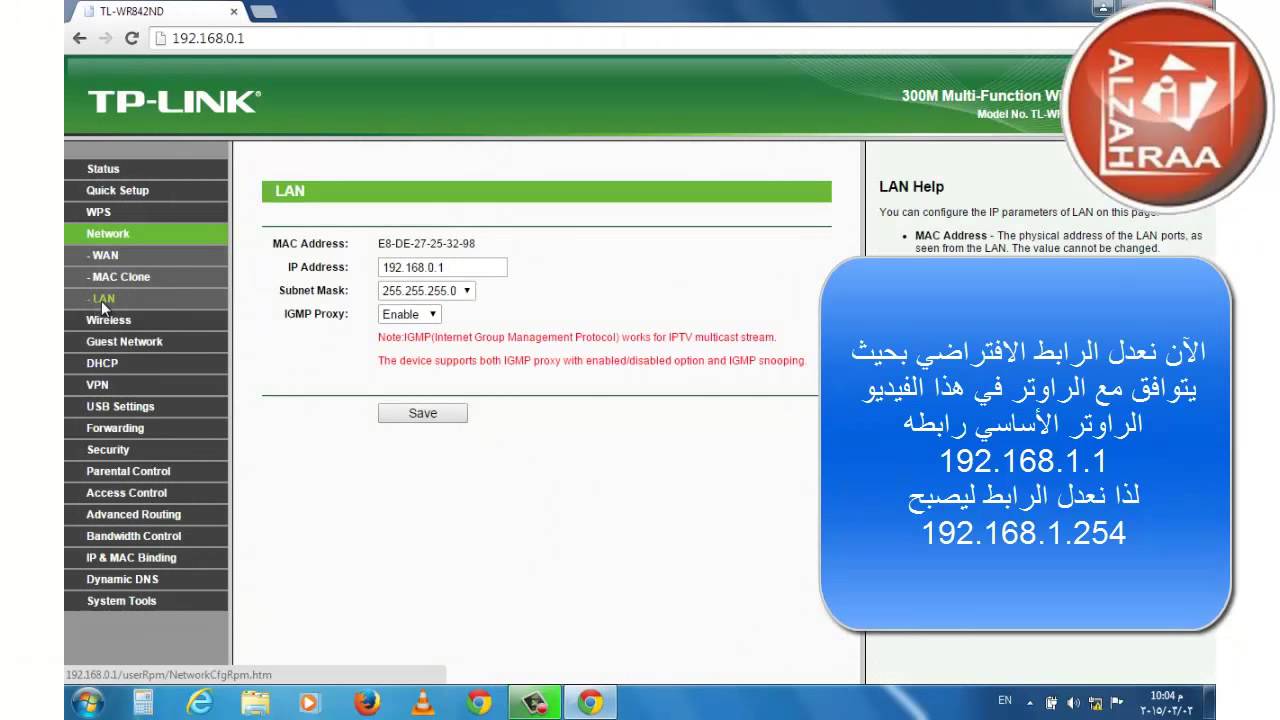Click the Save button

[x=422, y=413]
